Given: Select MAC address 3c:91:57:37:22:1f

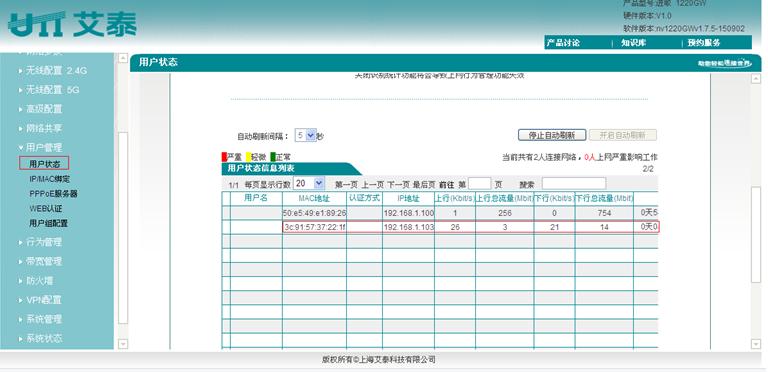Looking at the screenshot, I should (x=315, y=227).
